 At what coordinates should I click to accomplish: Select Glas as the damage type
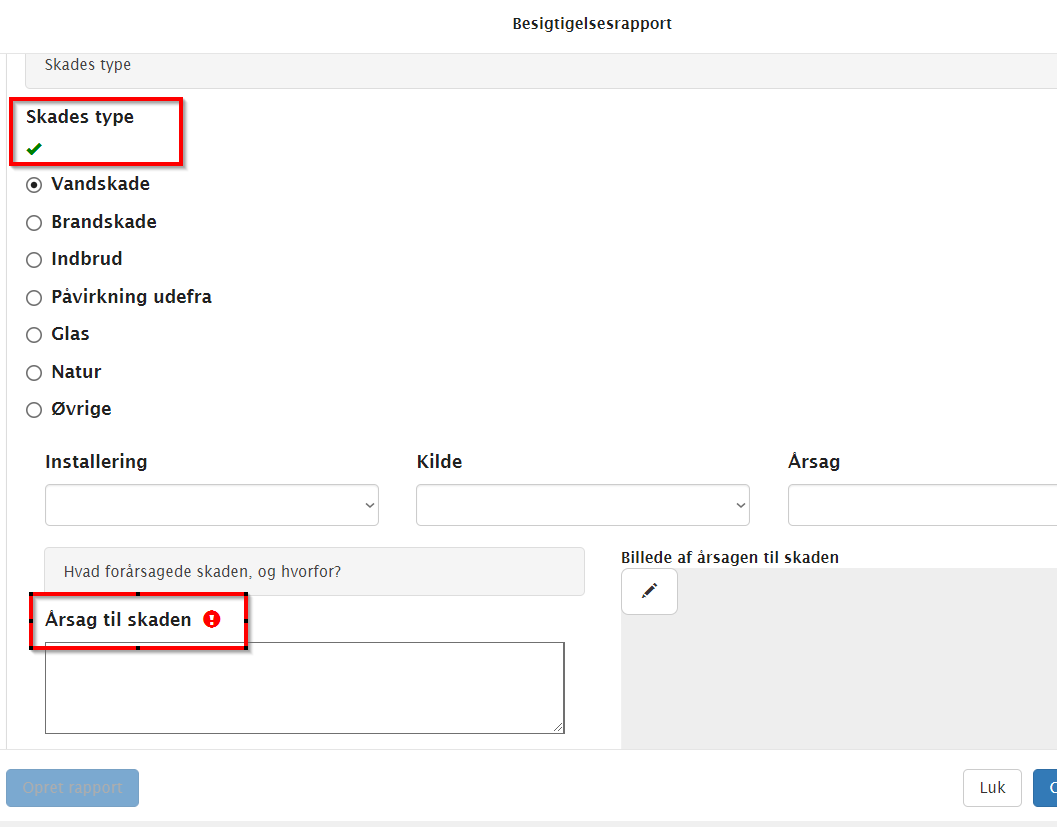34,335
